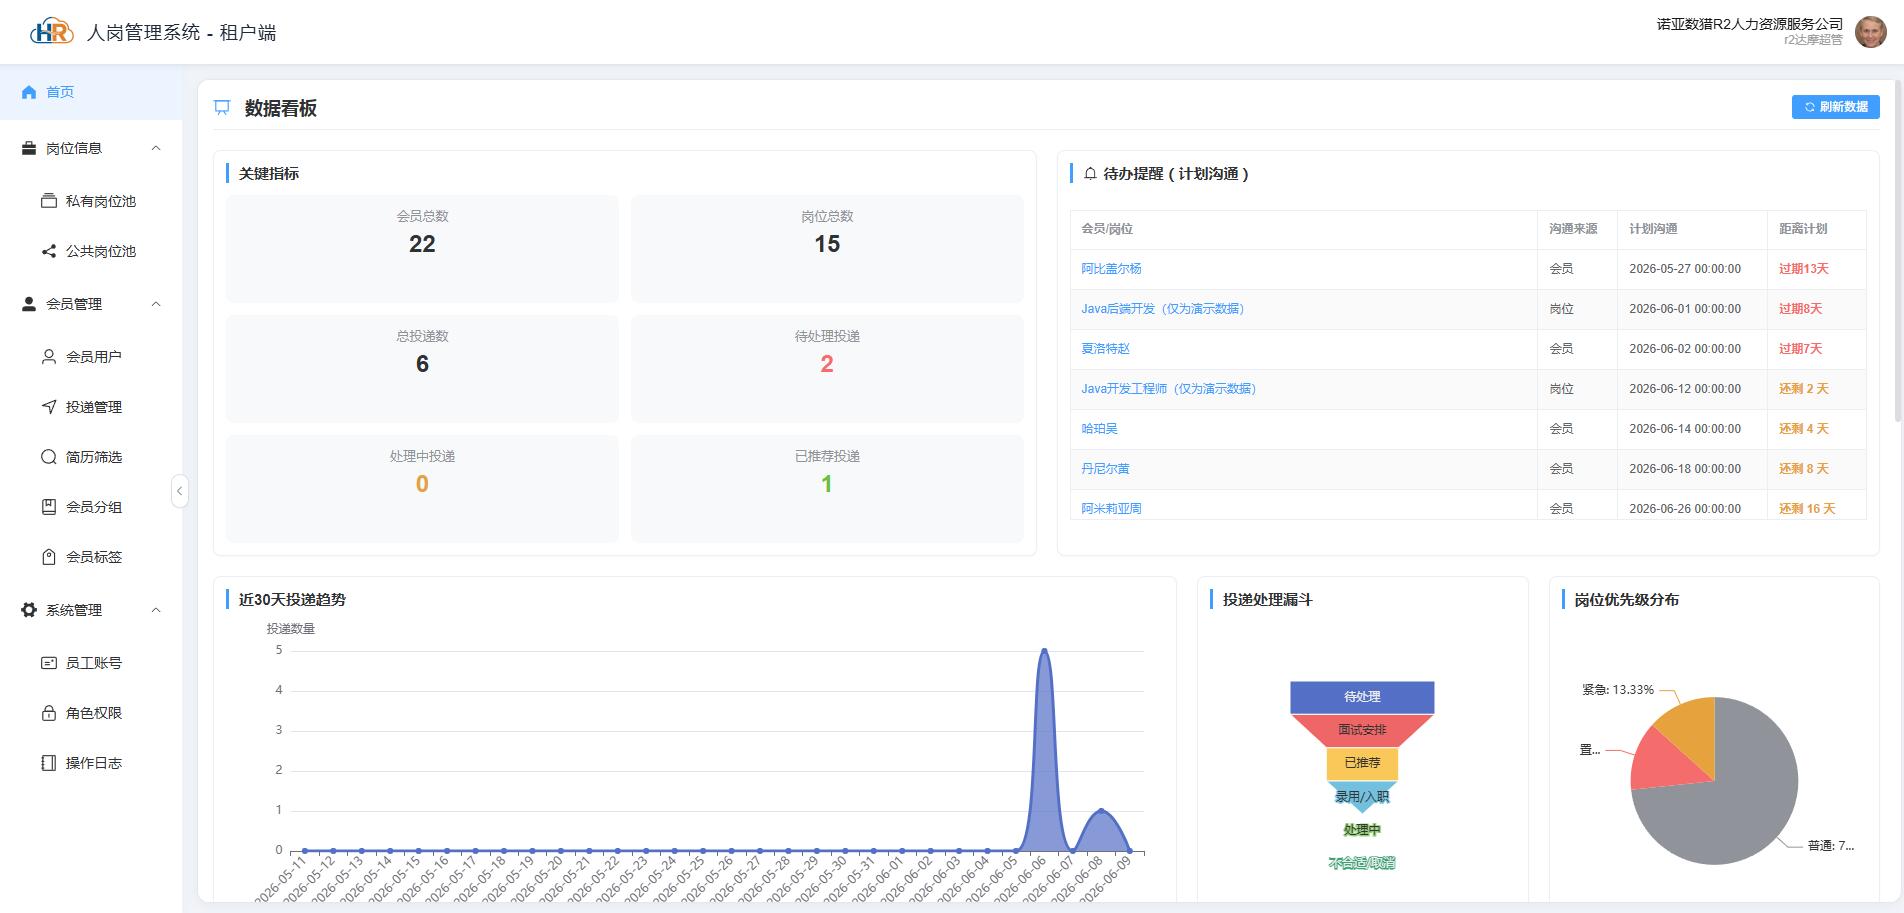The height and width of the screenshot is (913, 1904).
Task: Click the share icon beside 公共岗位池
Action: coord(48,251)
